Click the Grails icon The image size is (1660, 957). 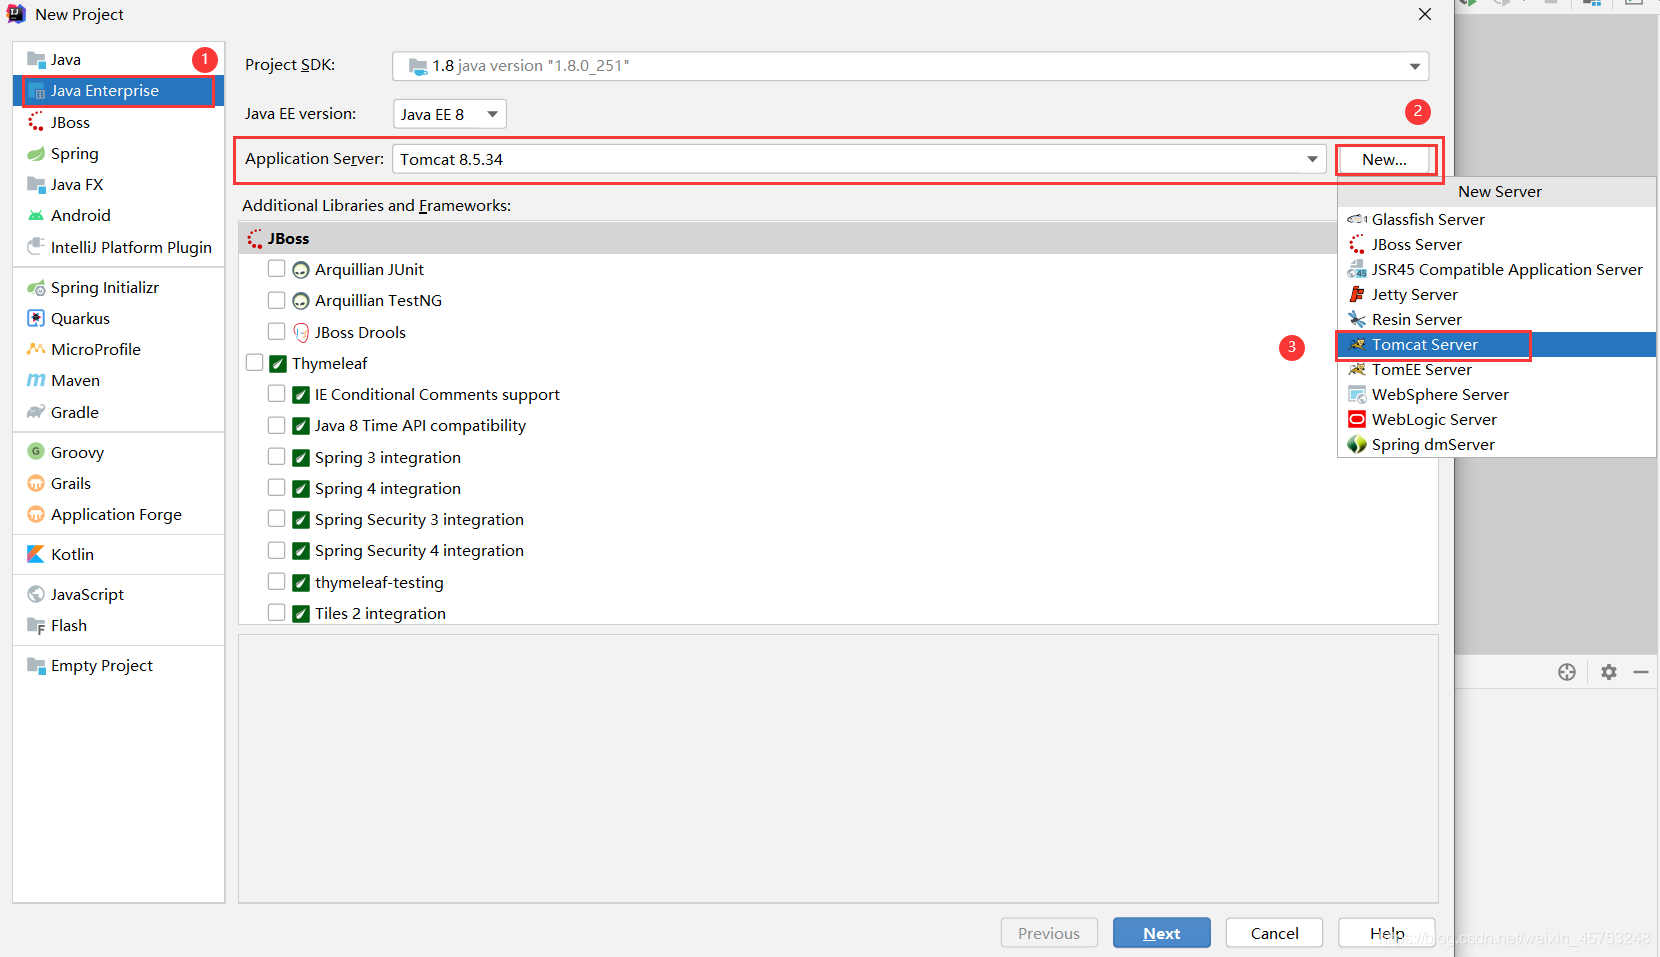click(36, 483)
